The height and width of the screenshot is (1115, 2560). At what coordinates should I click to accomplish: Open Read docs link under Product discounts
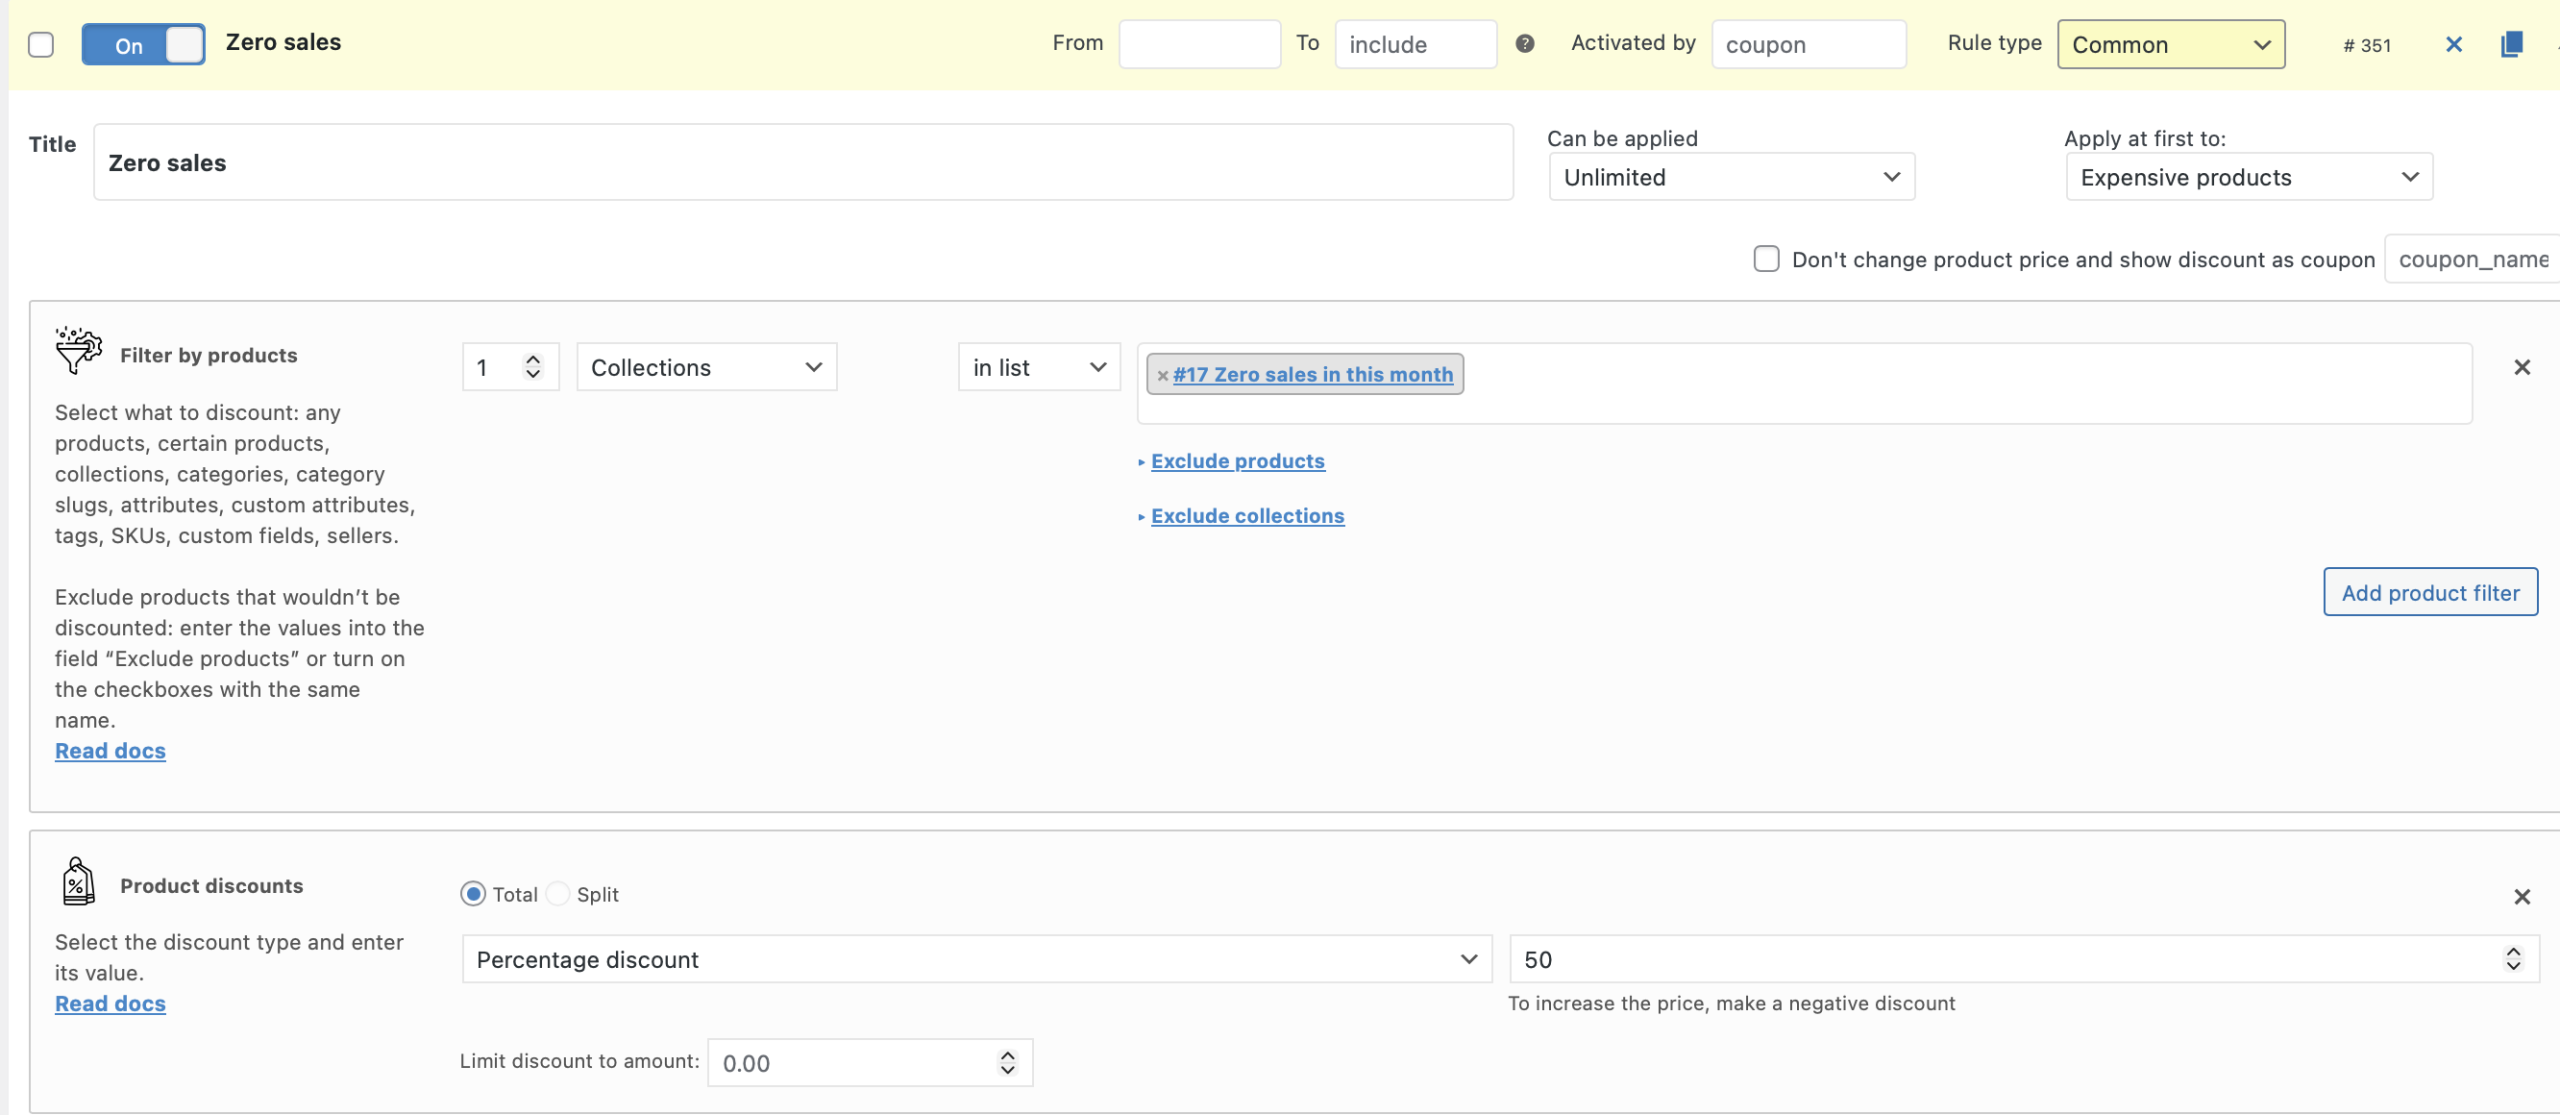click(x=110, y=1004)
